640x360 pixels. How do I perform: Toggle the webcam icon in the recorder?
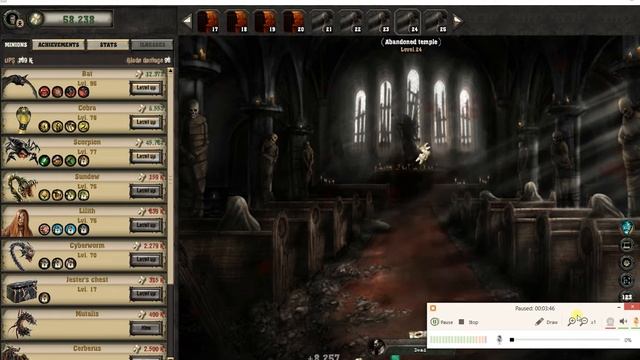point(610,322)
